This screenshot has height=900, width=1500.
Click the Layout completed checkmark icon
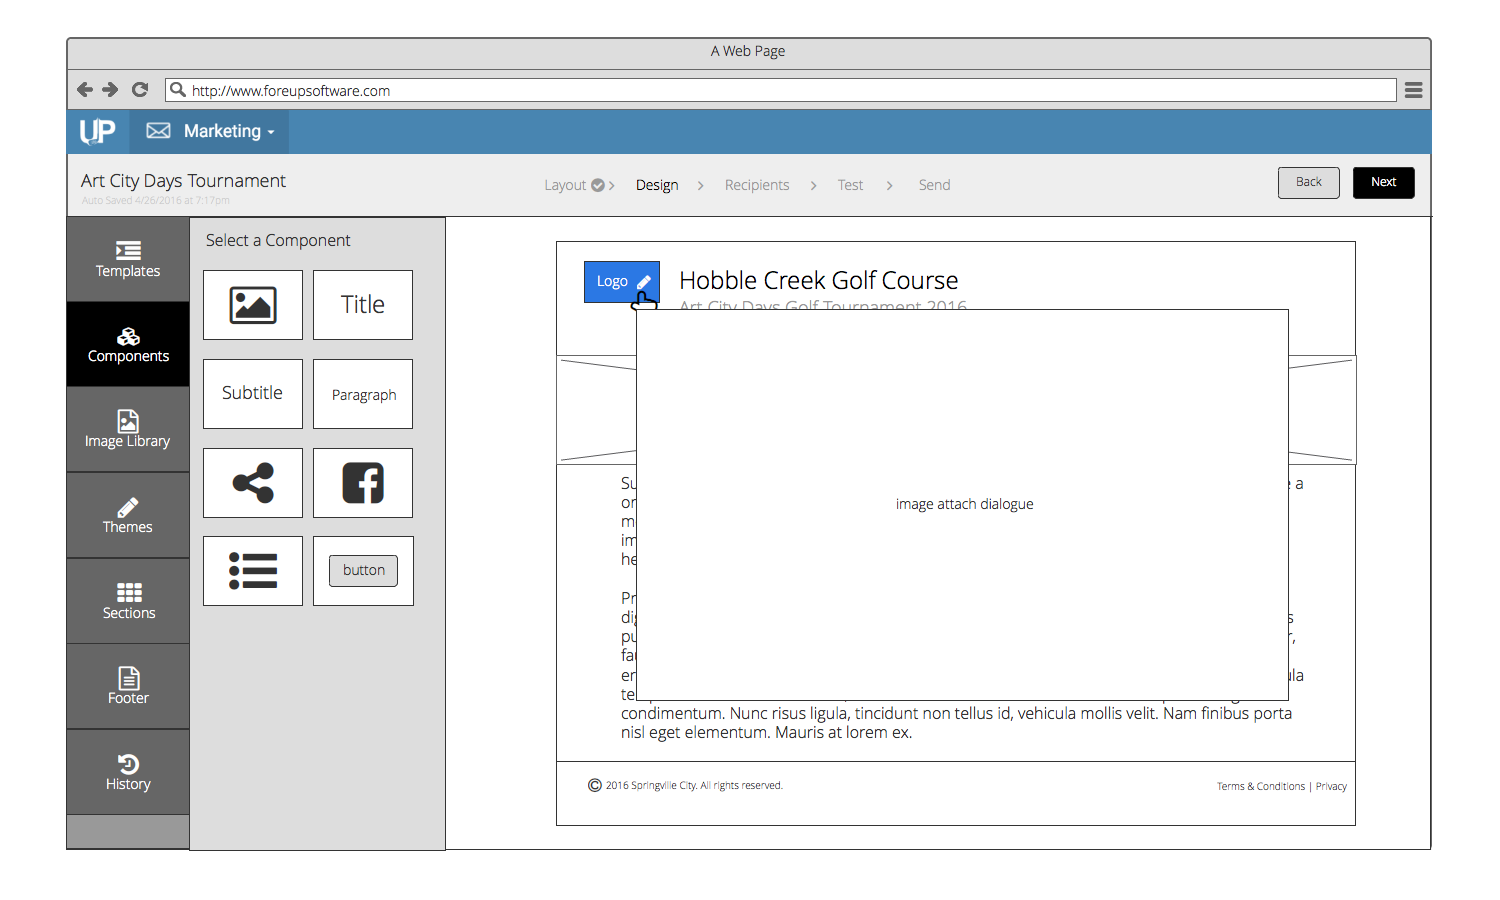598,185
